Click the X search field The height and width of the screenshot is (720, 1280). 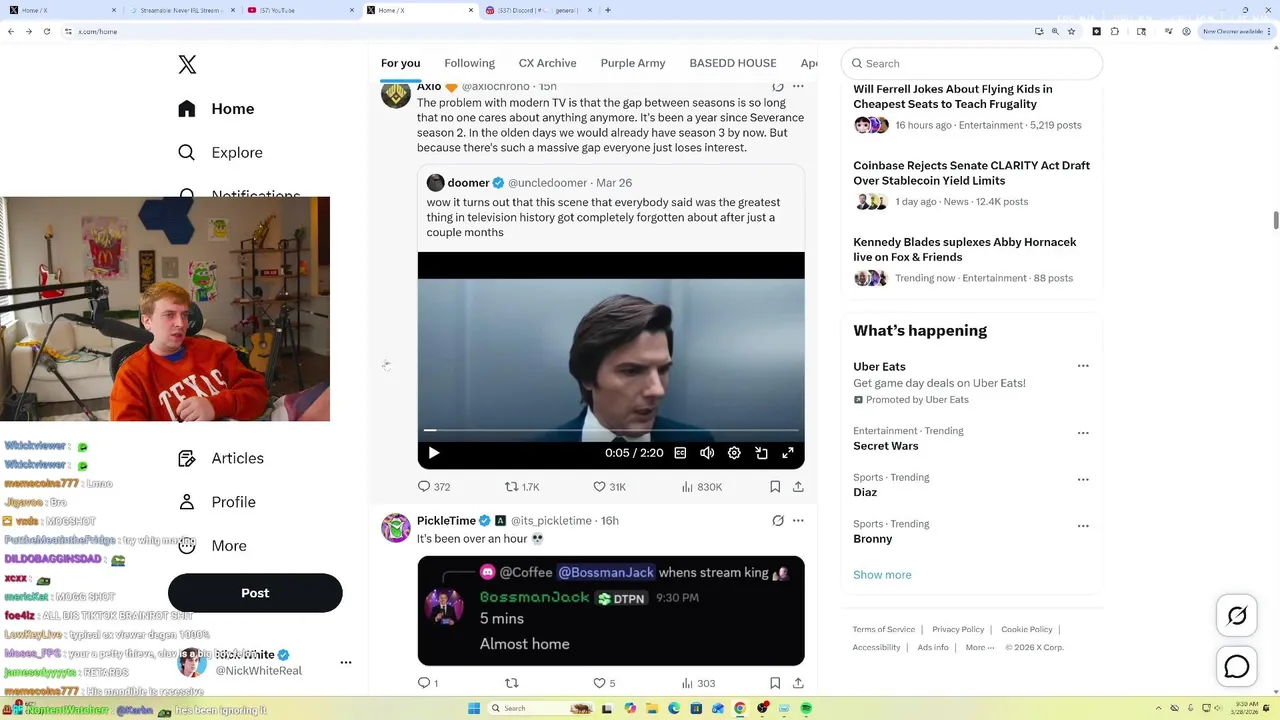click(x=971, y=63)
